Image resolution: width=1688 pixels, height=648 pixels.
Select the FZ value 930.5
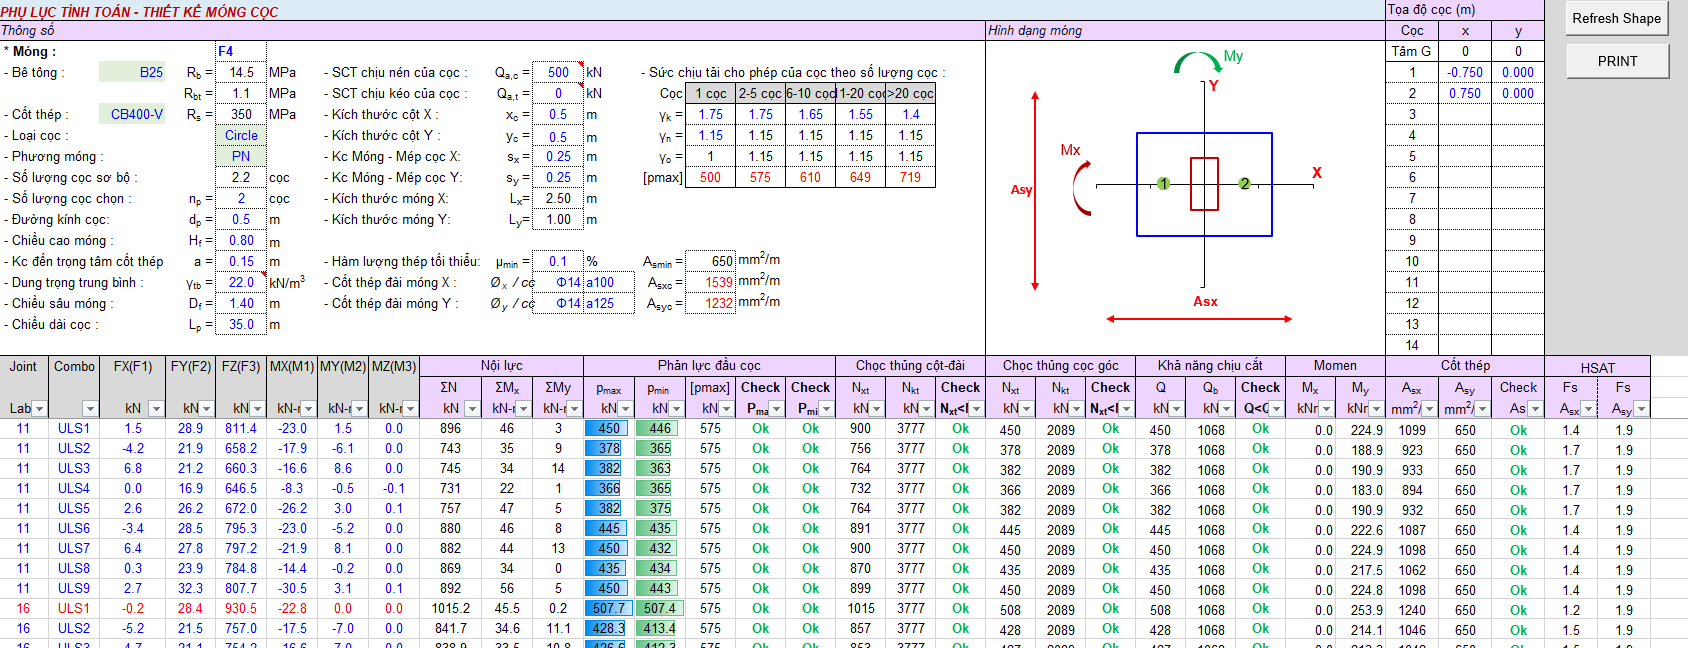241,608
